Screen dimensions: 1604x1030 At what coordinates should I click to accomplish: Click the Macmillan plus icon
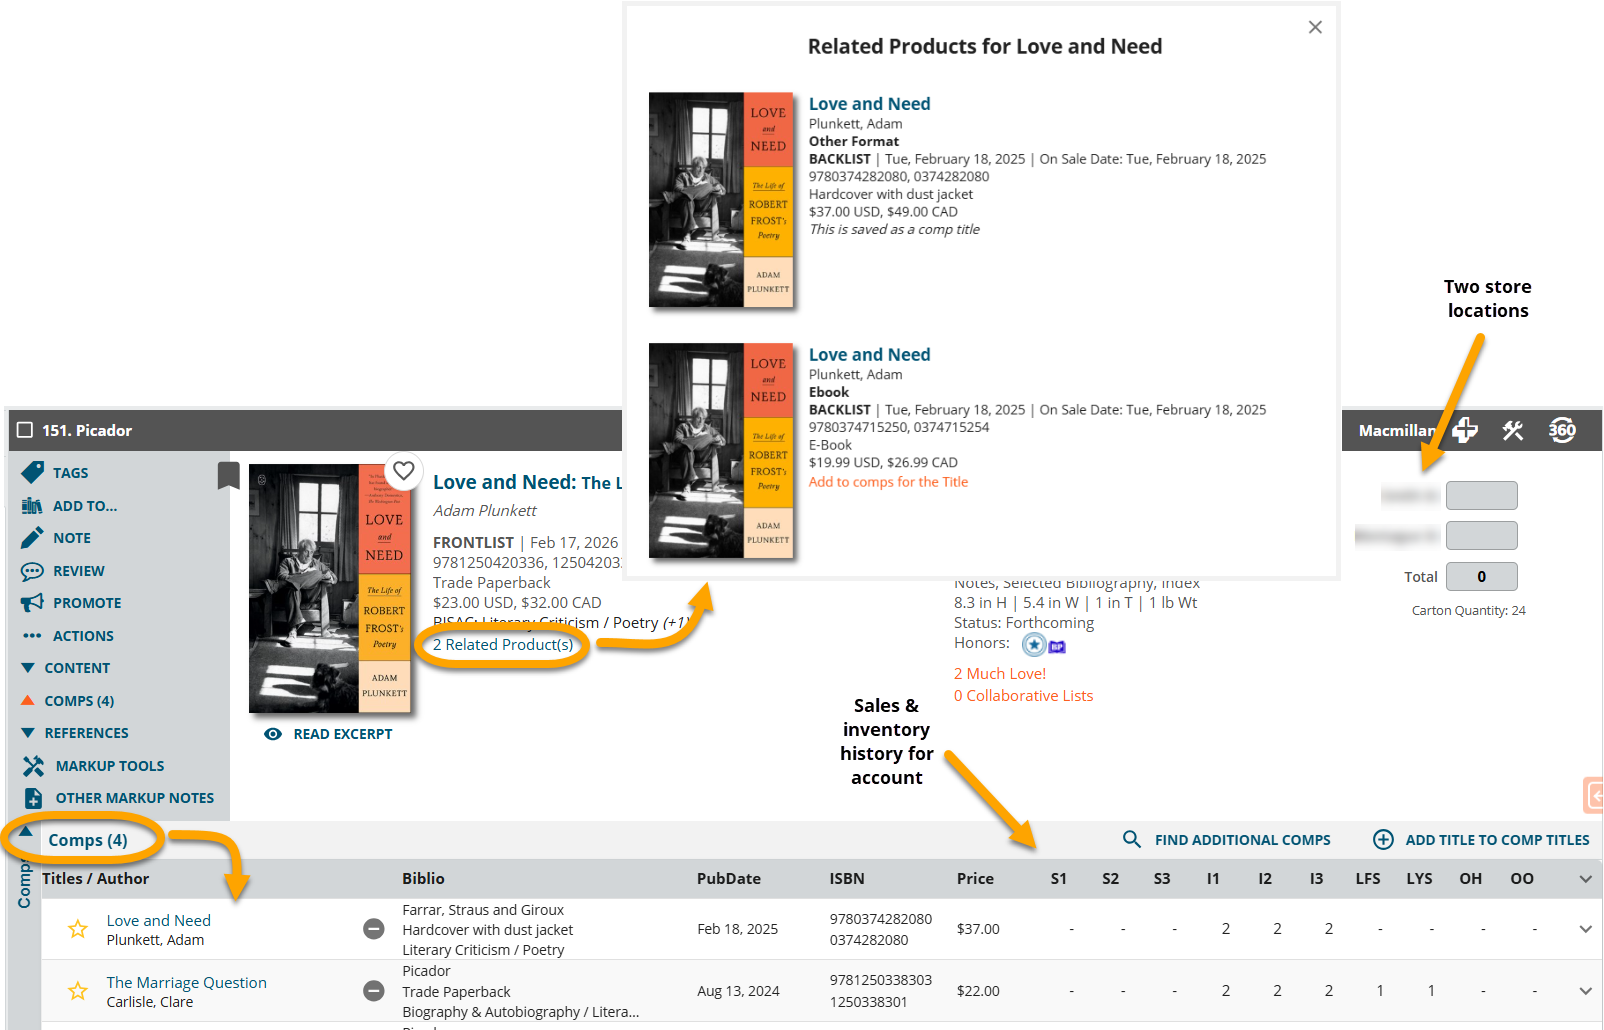(1465, 431)
